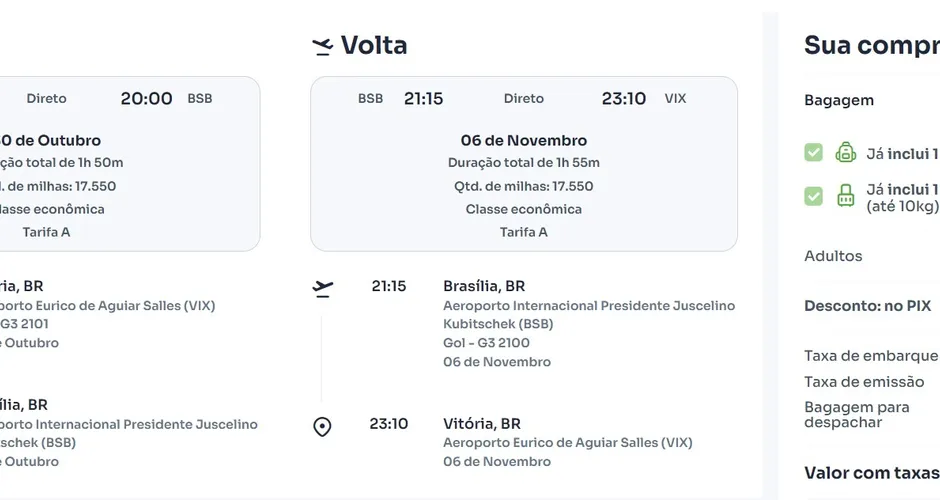Toggle the backpack included checkbox
The height and width of the screenshot is (500, 940).
tap(814, 153)
